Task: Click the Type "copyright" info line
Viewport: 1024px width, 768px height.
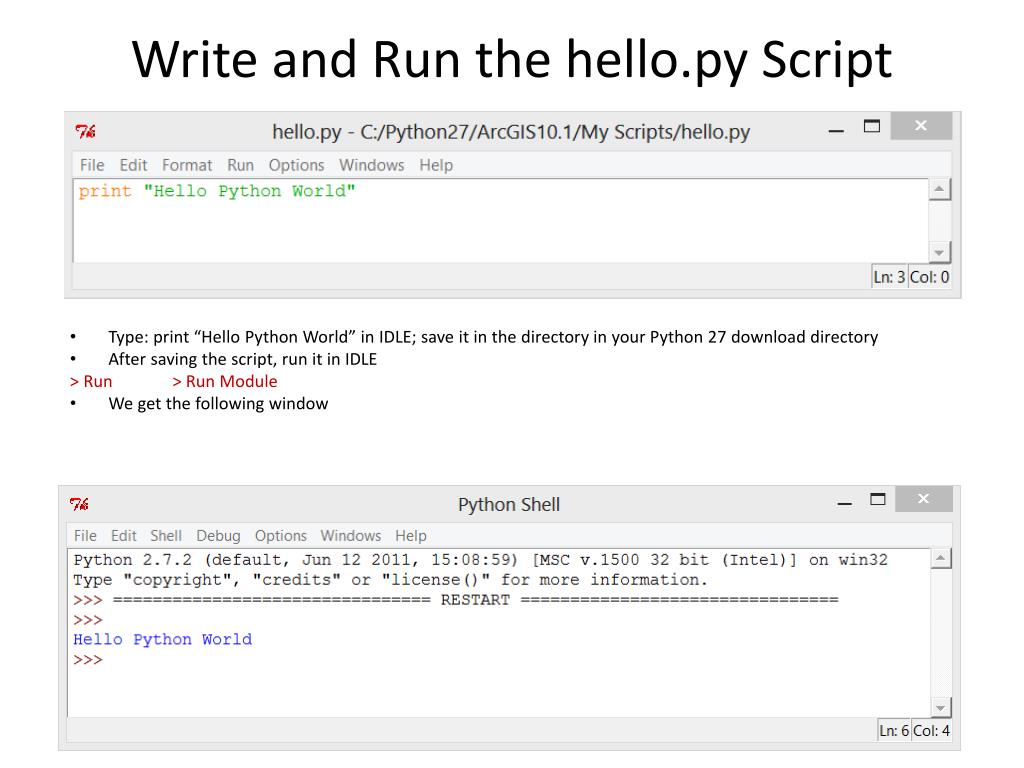Action: (391, 580)
